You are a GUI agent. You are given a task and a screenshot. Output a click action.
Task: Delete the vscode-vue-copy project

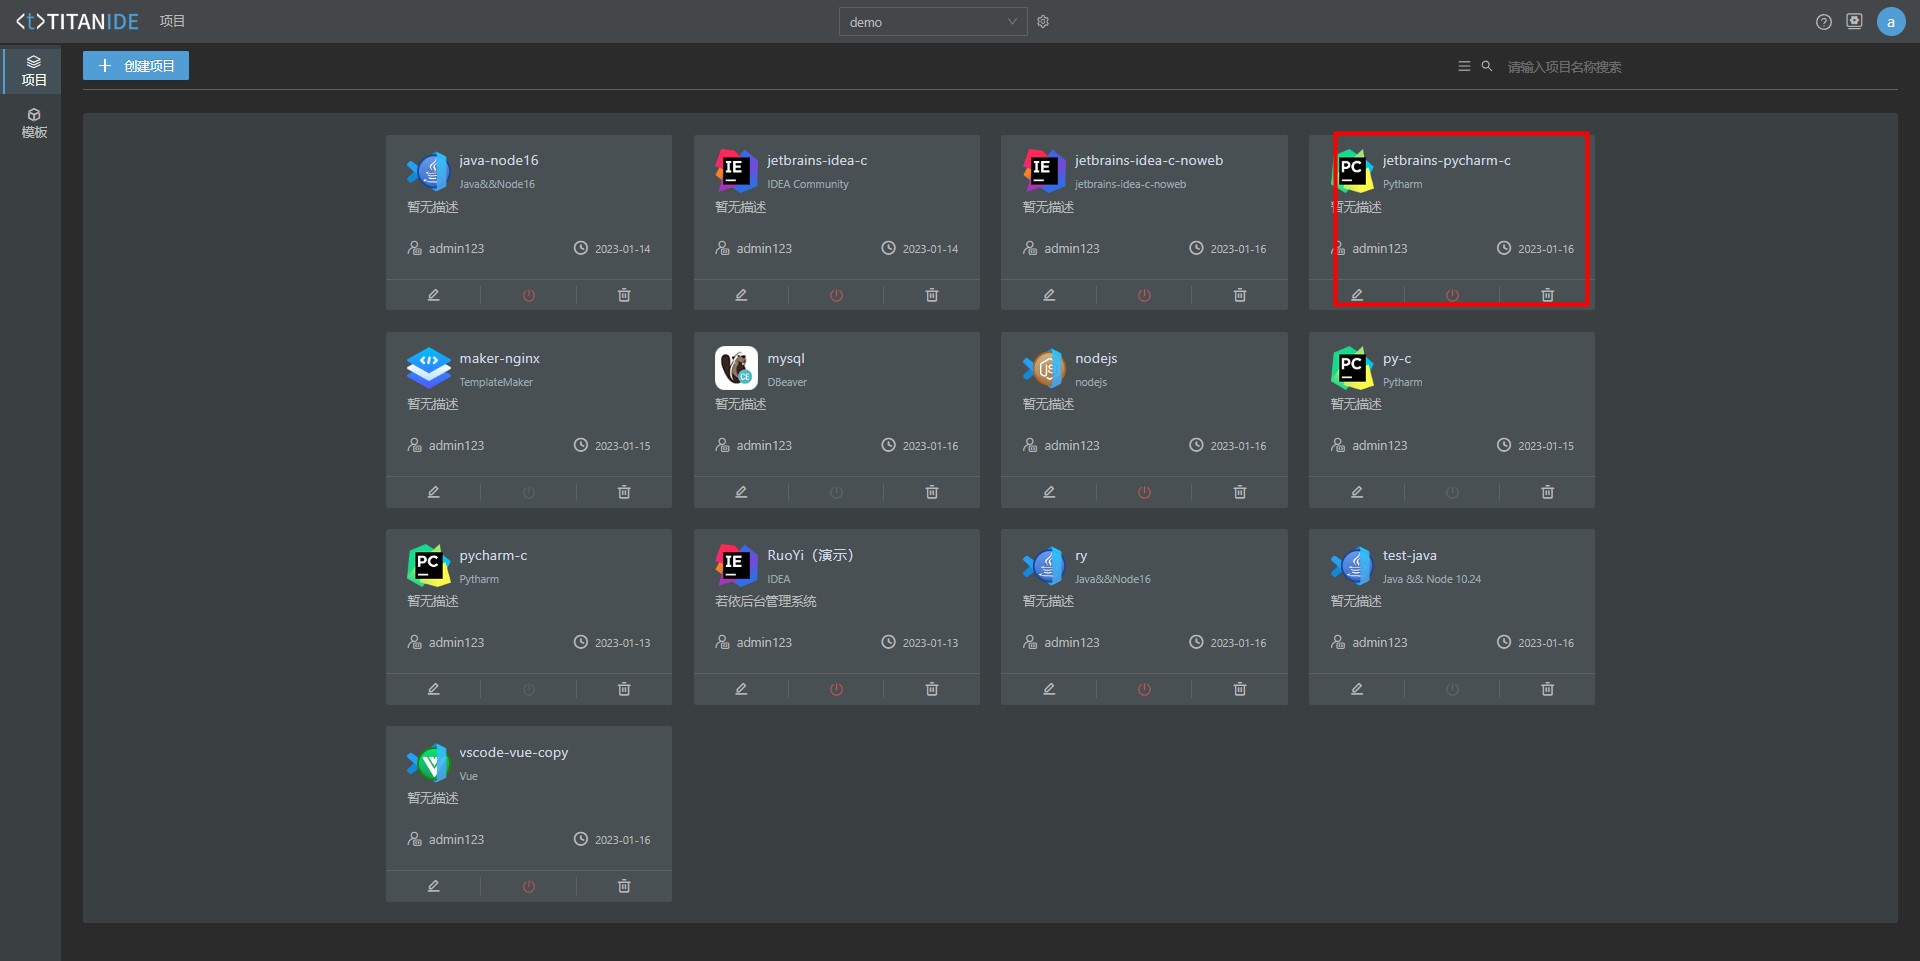click(624, 886)
